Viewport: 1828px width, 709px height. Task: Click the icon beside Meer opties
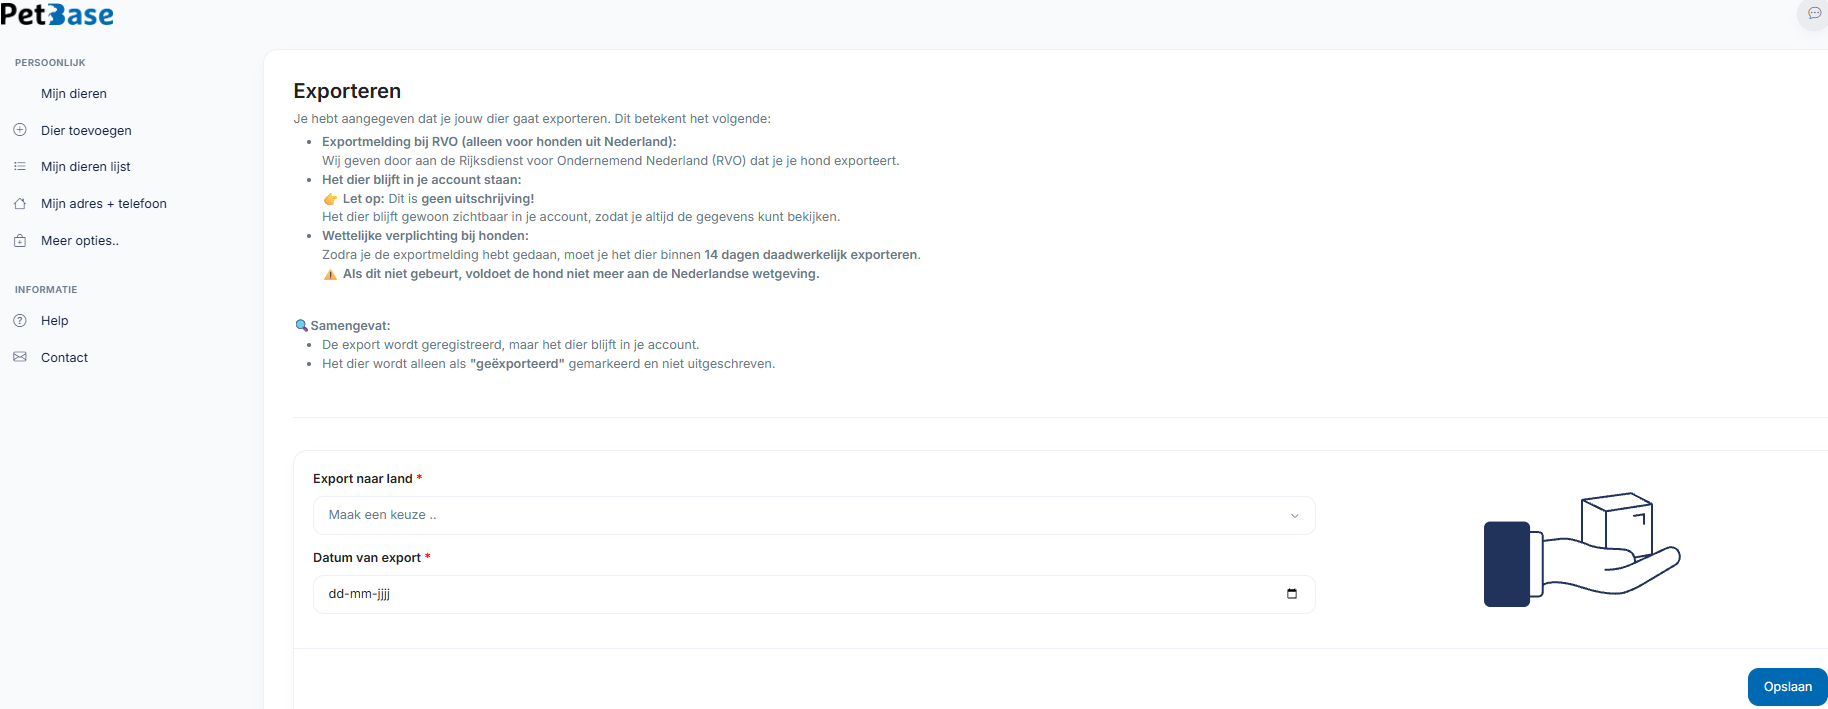(20, 241)
